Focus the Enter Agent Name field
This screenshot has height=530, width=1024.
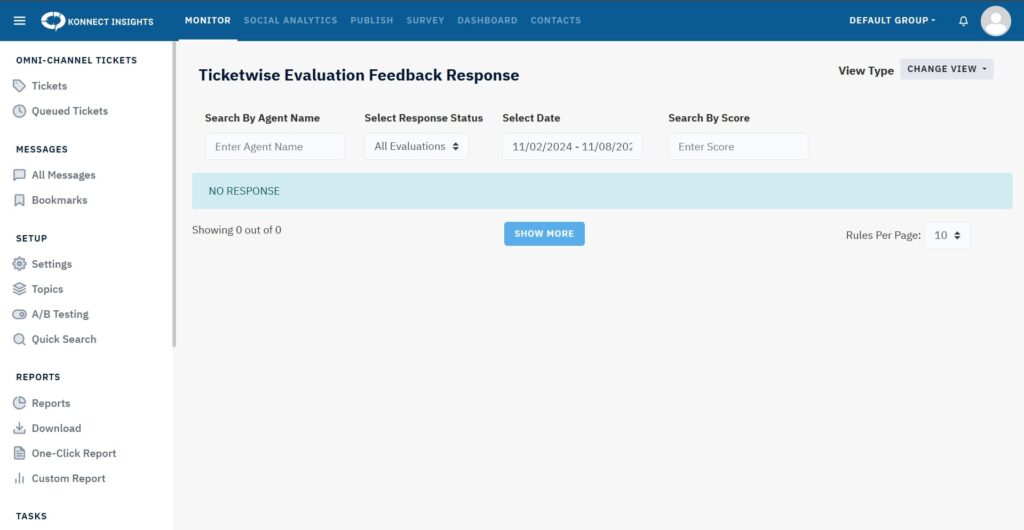274,146
